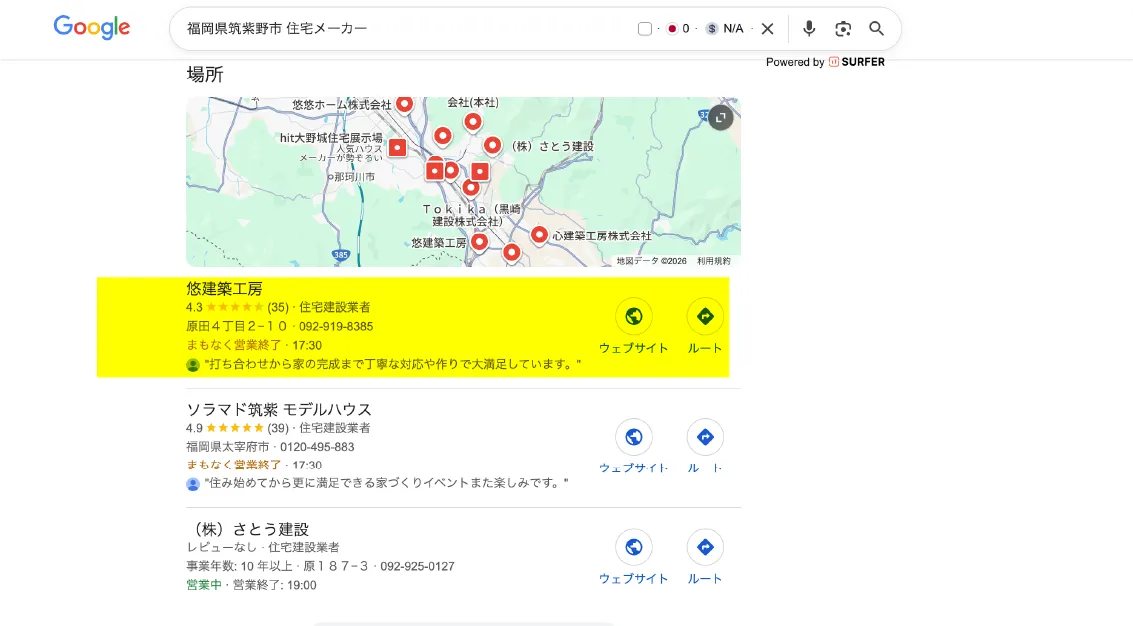Click the search magnifier icon
The height and width of the screenshot is (626, 1133).
pos(876,28)
